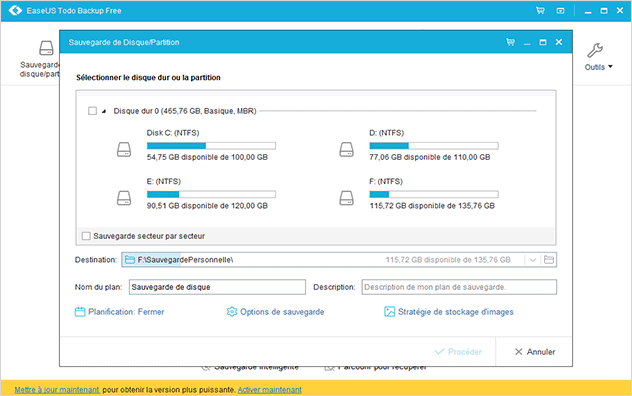The height and width of the screenshot is (396, 632).
Task: Check the Disque dur 0 checkbox
Action: click(x=92, y=110)
